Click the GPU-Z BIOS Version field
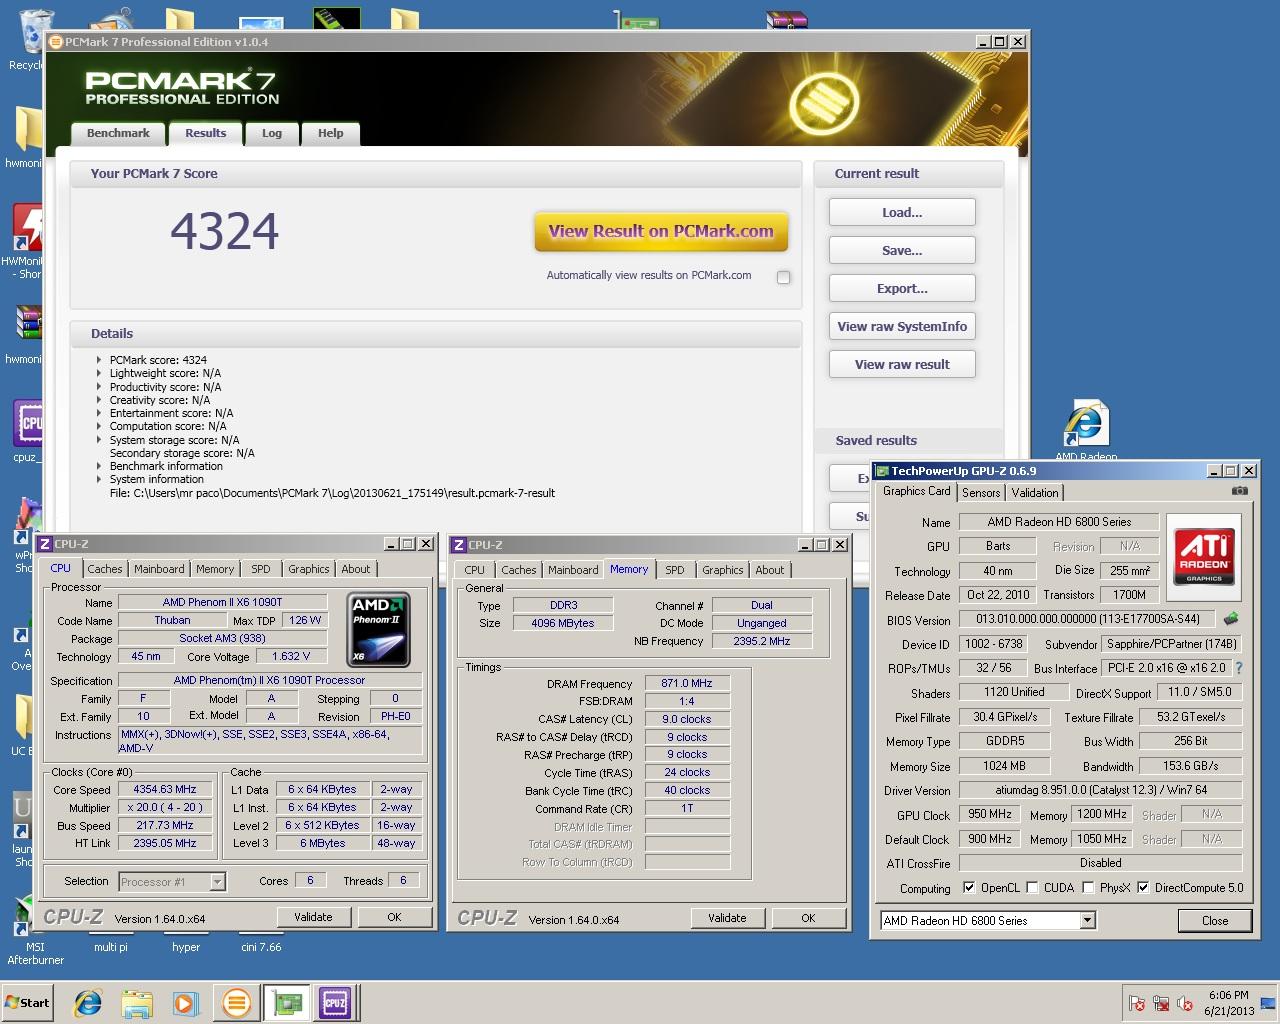The width and height of the screenshot is (1280, 1024). (1087, 620)
